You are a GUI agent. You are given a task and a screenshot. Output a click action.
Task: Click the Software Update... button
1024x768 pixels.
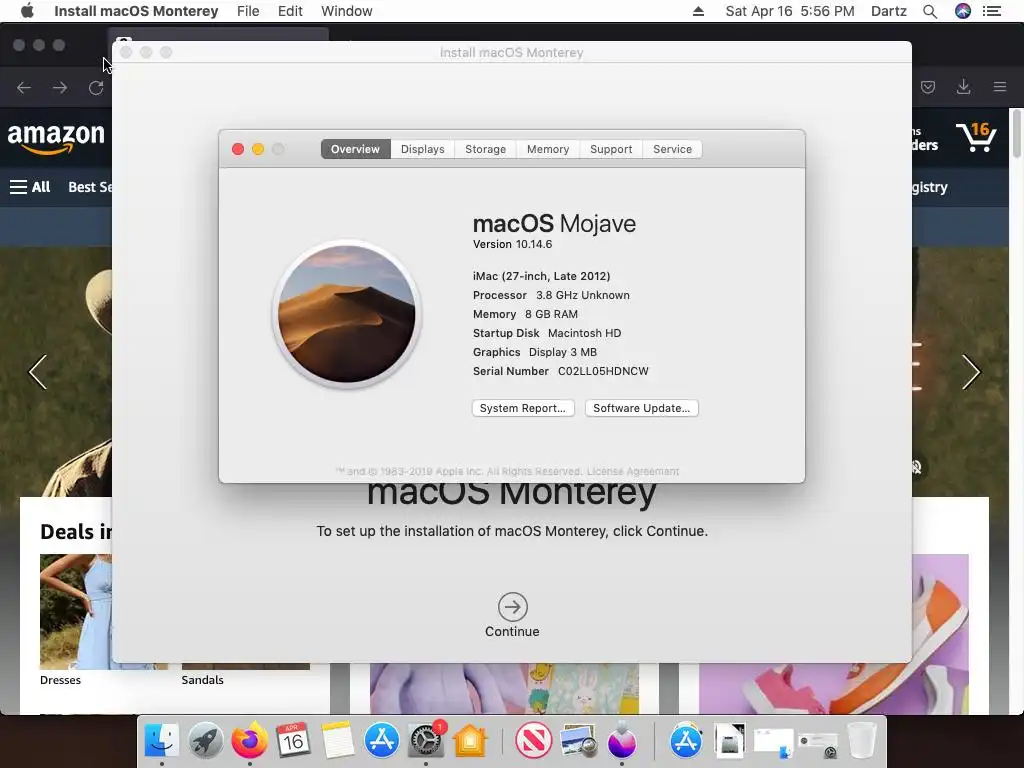click(x=642, y=408)
